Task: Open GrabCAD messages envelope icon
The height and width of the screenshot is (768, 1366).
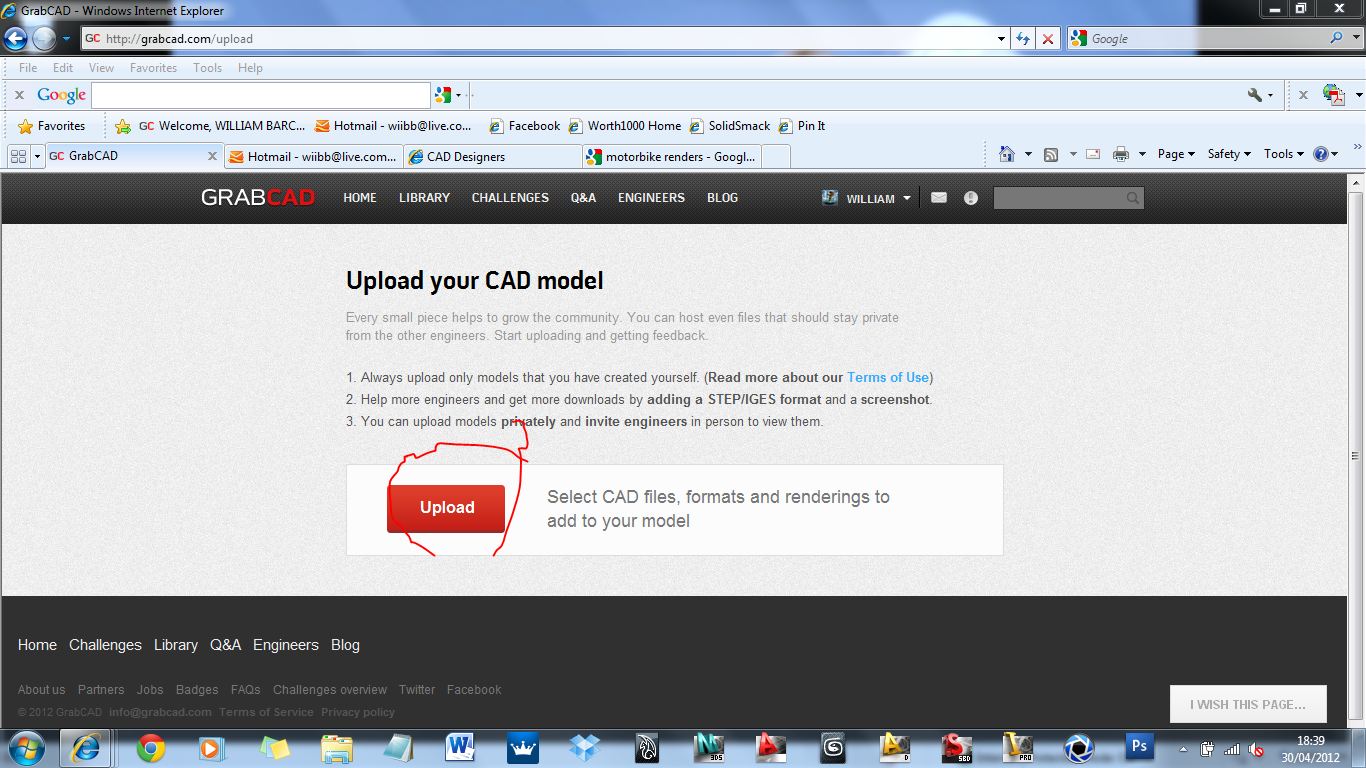Action: click(x=939, y=198)
